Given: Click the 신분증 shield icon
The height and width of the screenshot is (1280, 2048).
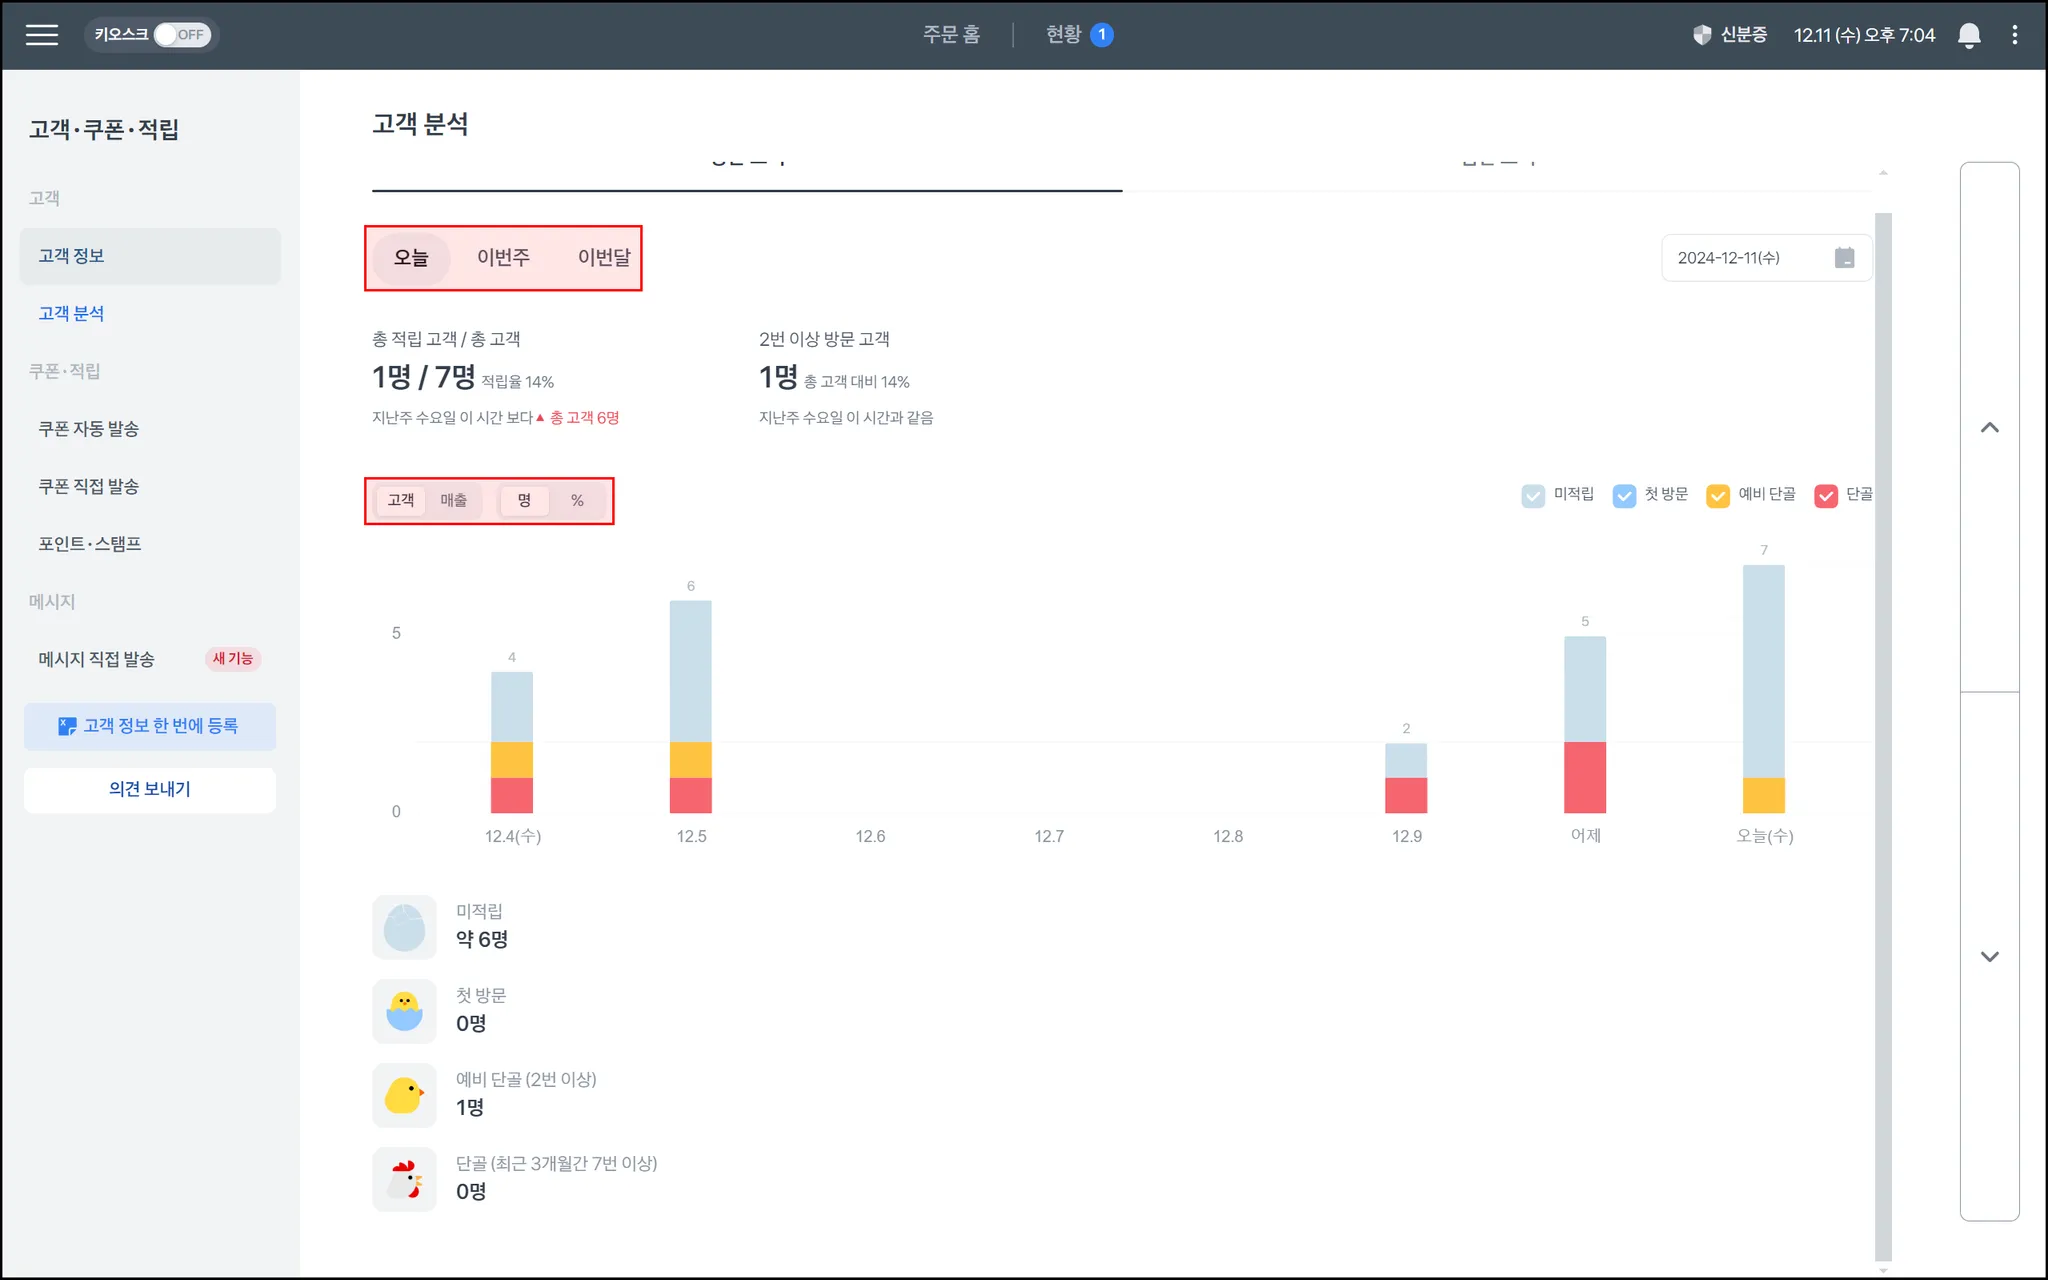Looking at the screenshot, I should (1701, 35).
